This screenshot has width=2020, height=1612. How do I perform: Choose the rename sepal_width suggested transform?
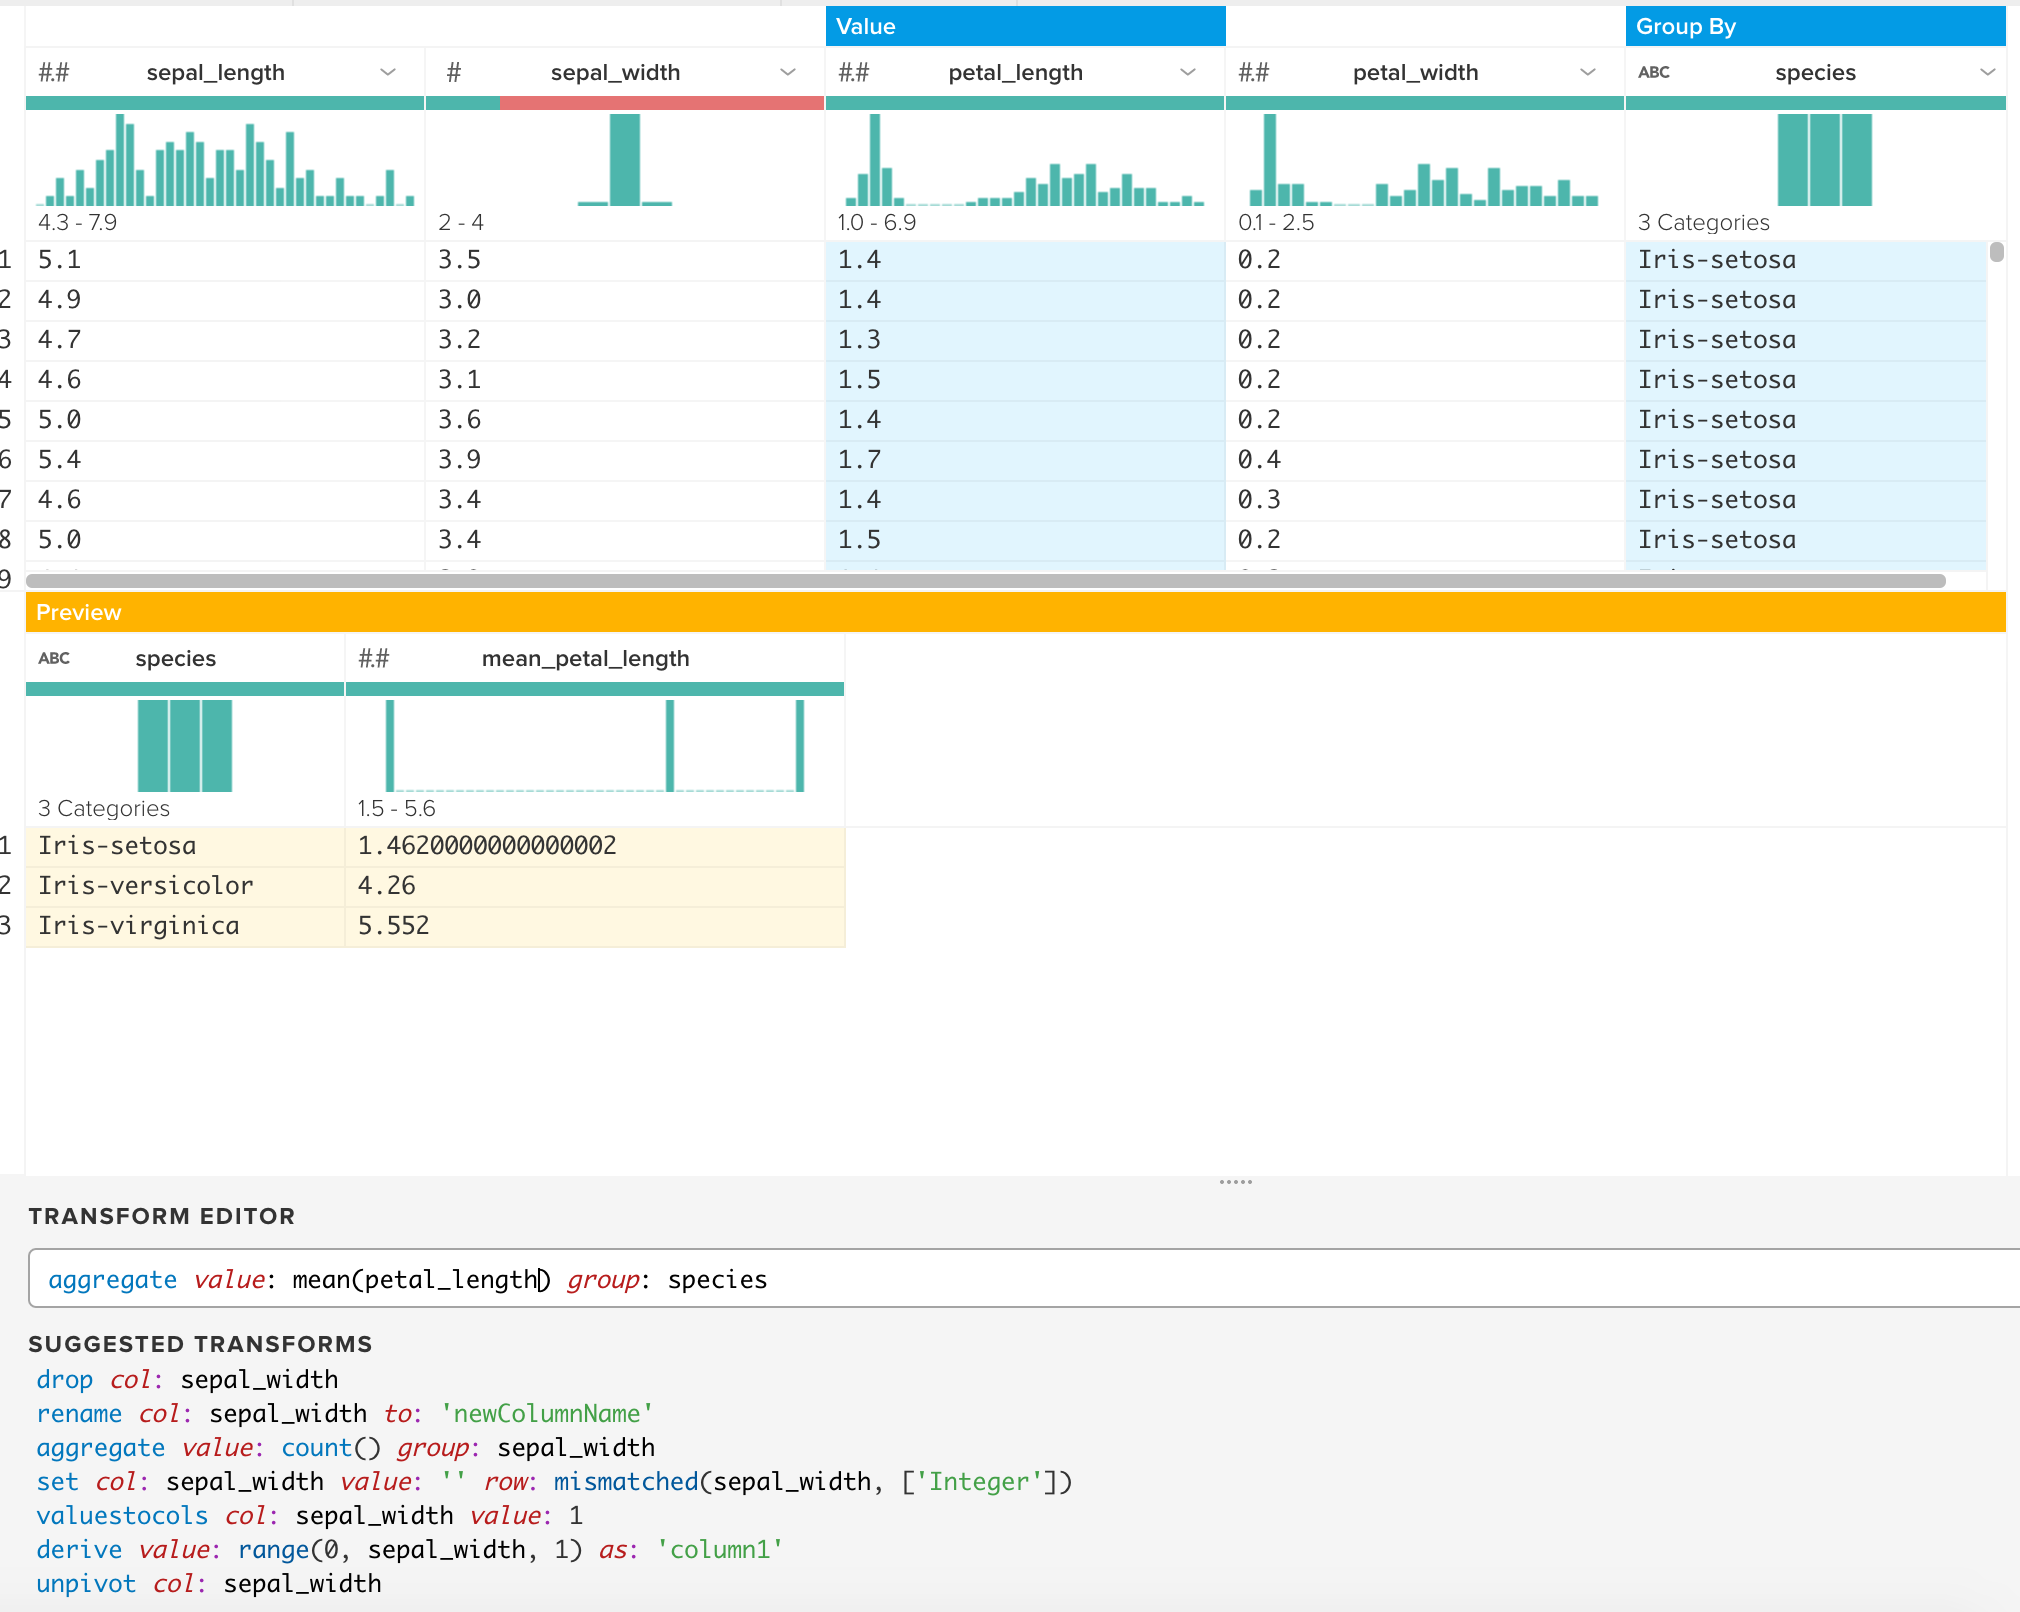pyautogui.click(x=344, y=1414)
